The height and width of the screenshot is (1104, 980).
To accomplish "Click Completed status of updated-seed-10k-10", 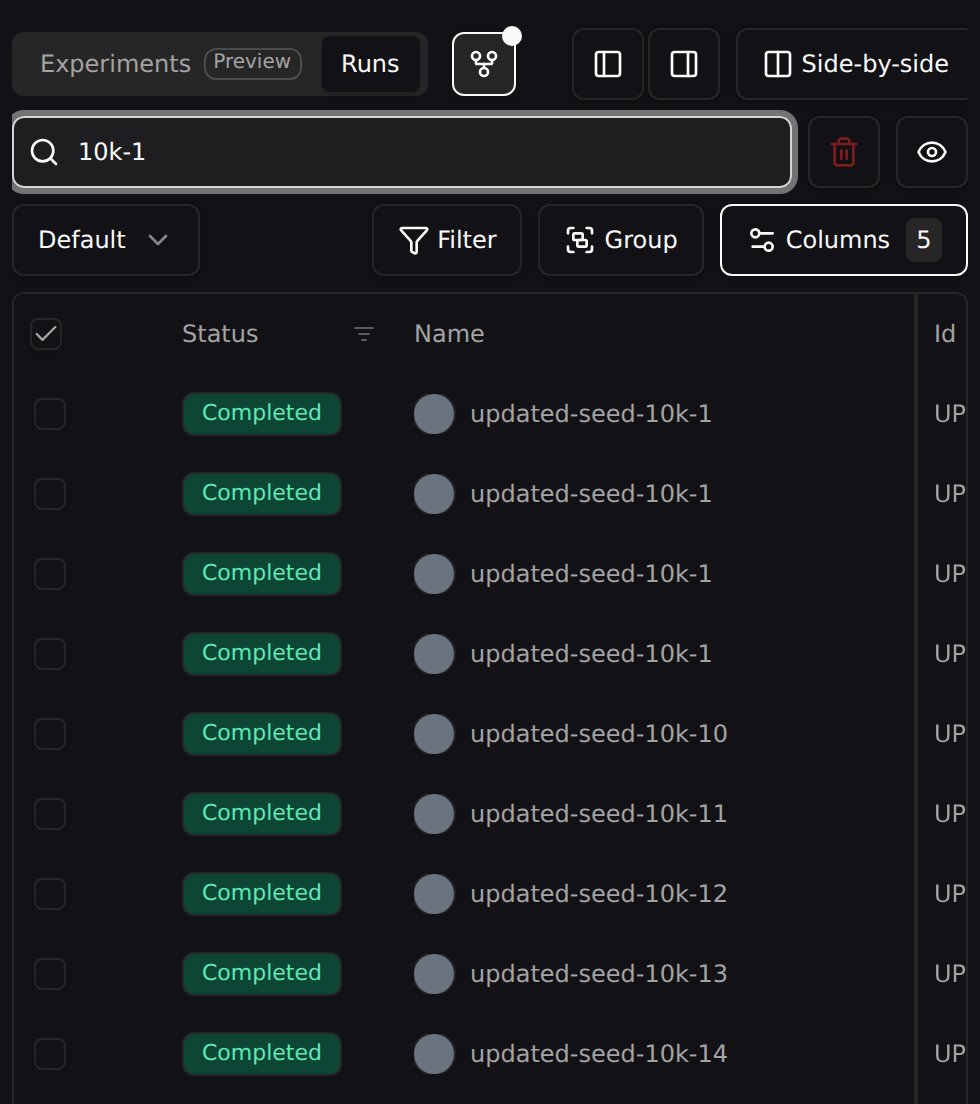I will click(x=262, y=734).
